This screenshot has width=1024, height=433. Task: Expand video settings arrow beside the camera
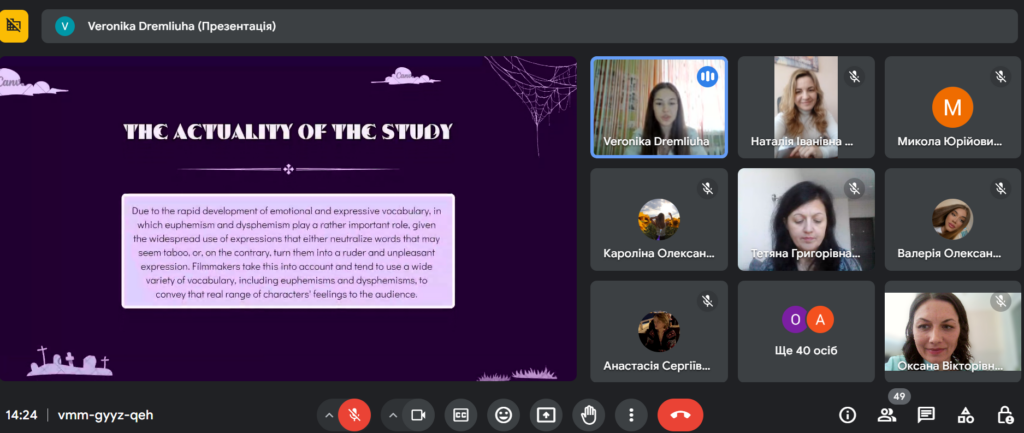click(393, 414)
